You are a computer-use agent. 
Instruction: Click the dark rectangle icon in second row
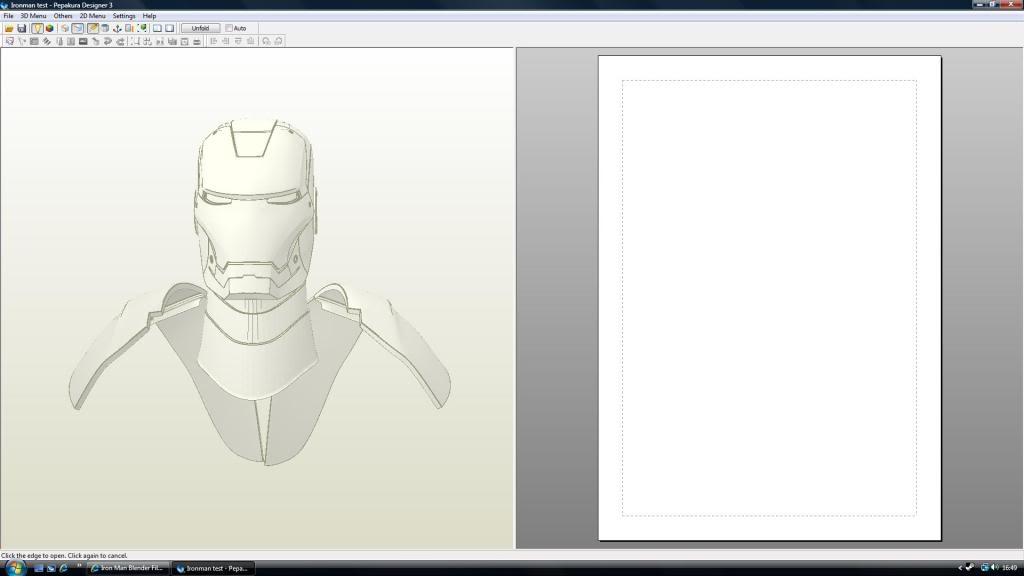pyautogui.click(x=83, y=41)
